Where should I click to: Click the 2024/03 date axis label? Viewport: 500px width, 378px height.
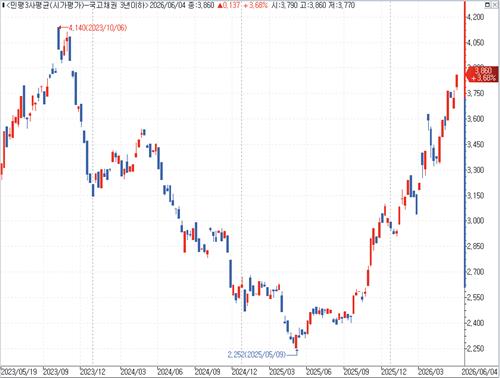[x=133, y=371]
